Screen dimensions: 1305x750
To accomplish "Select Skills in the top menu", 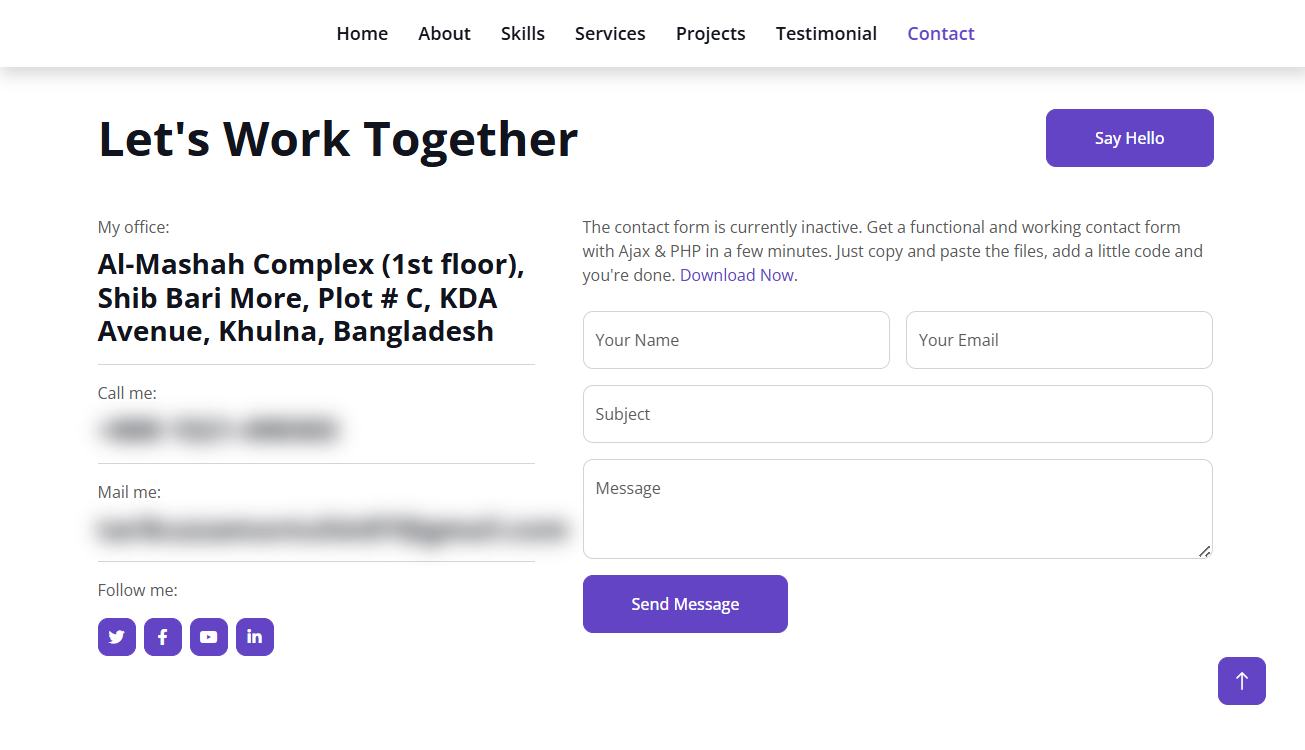I will coord(523,33).
